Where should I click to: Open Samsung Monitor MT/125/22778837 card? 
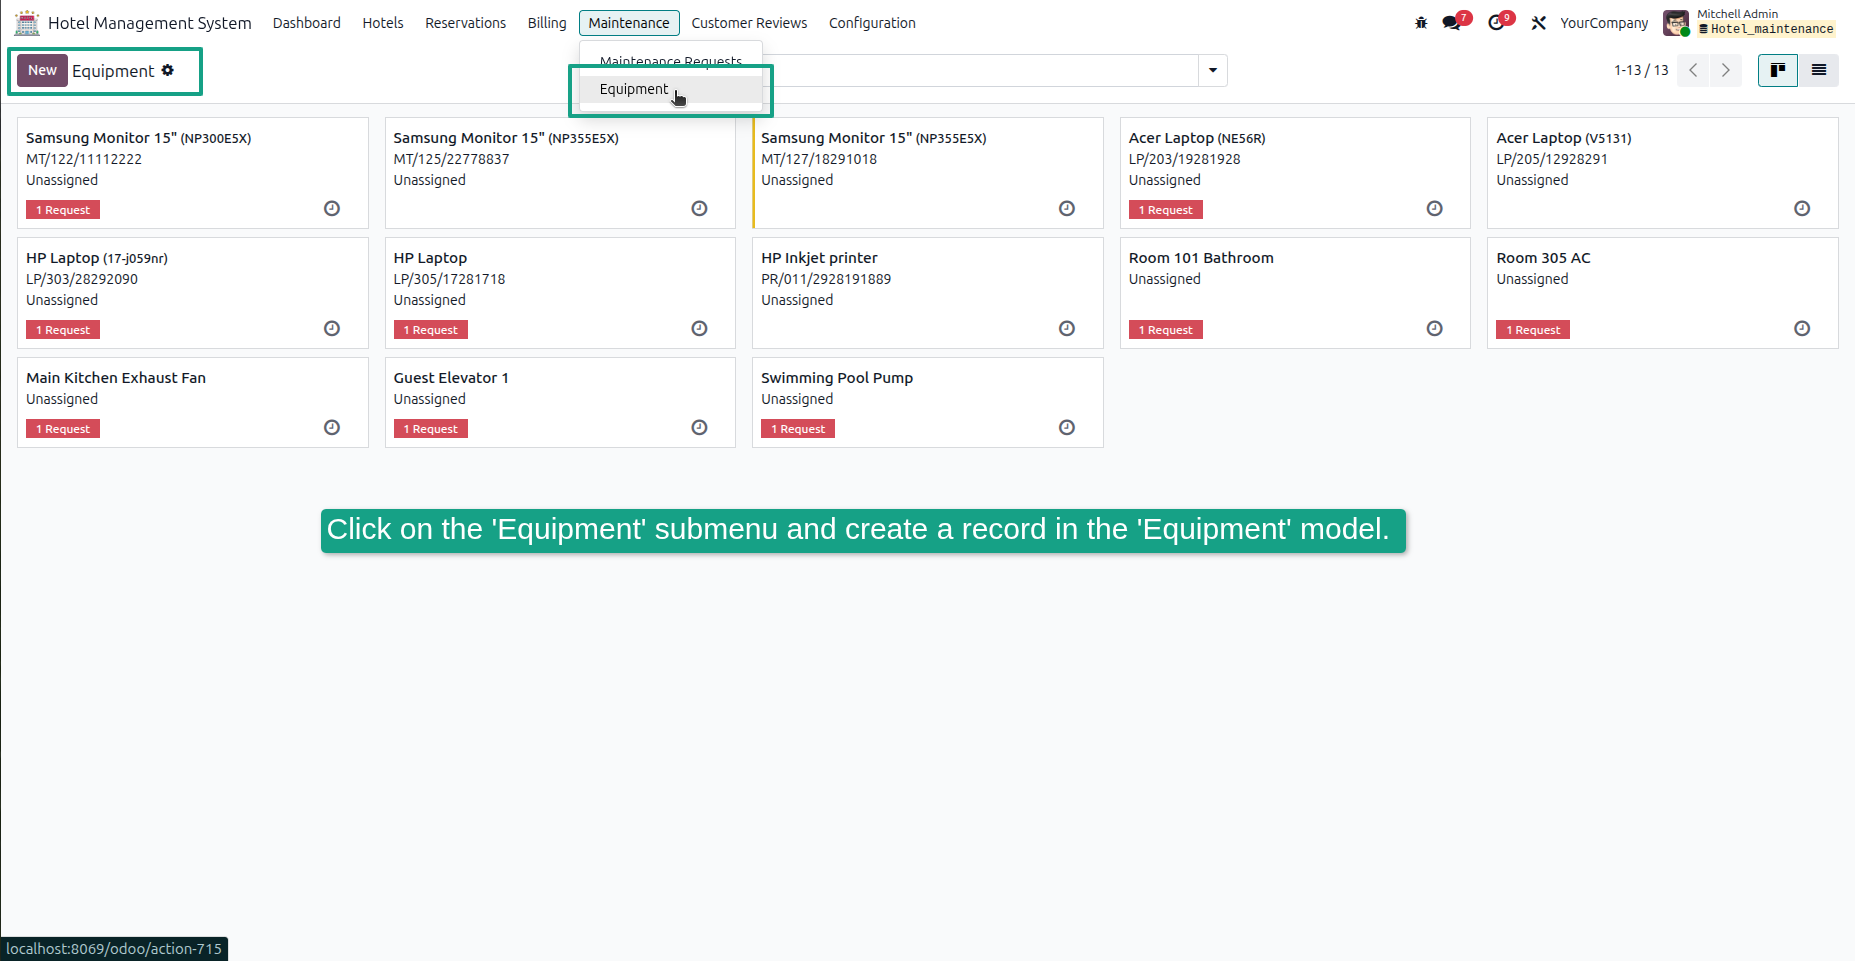[x=560, y=173]
